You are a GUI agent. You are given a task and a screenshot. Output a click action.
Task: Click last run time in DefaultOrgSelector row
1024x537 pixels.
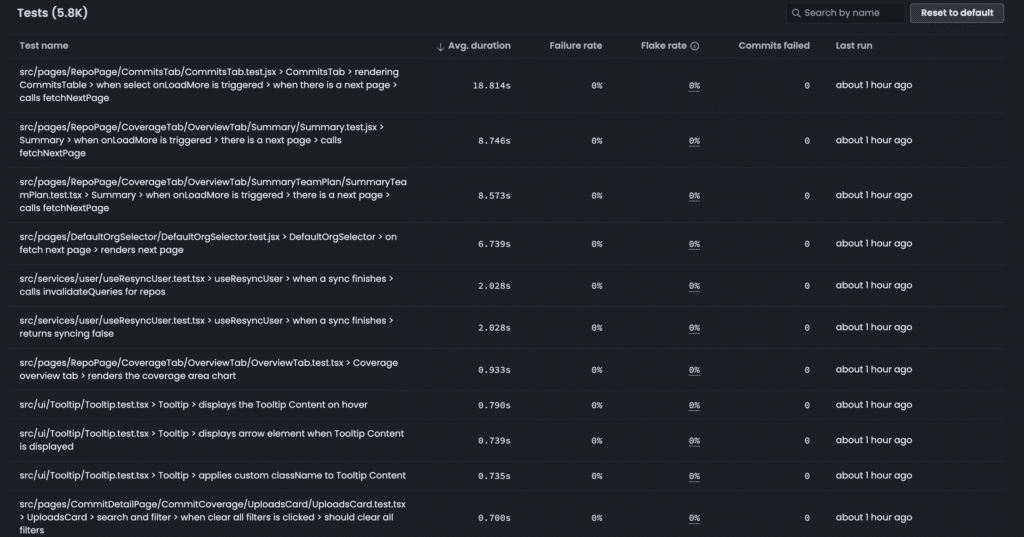[x=874, y=243]
